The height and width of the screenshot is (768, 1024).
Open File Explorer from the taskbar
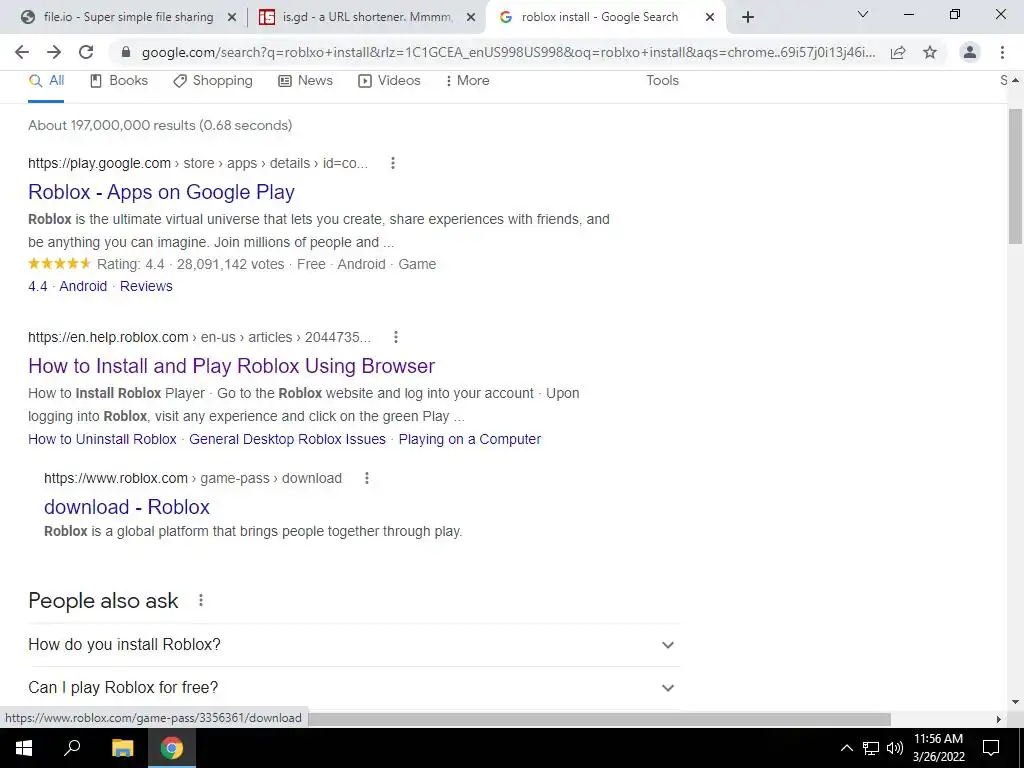(x=122, y=748)
